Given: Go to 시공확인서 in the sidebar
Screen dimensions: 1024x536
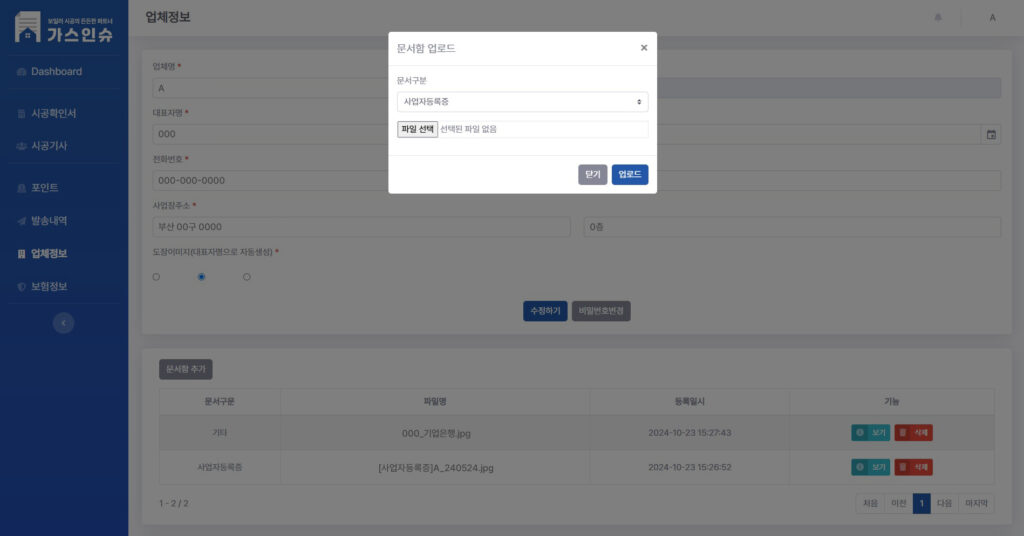Looking at the screenshot, I should 53,113.
